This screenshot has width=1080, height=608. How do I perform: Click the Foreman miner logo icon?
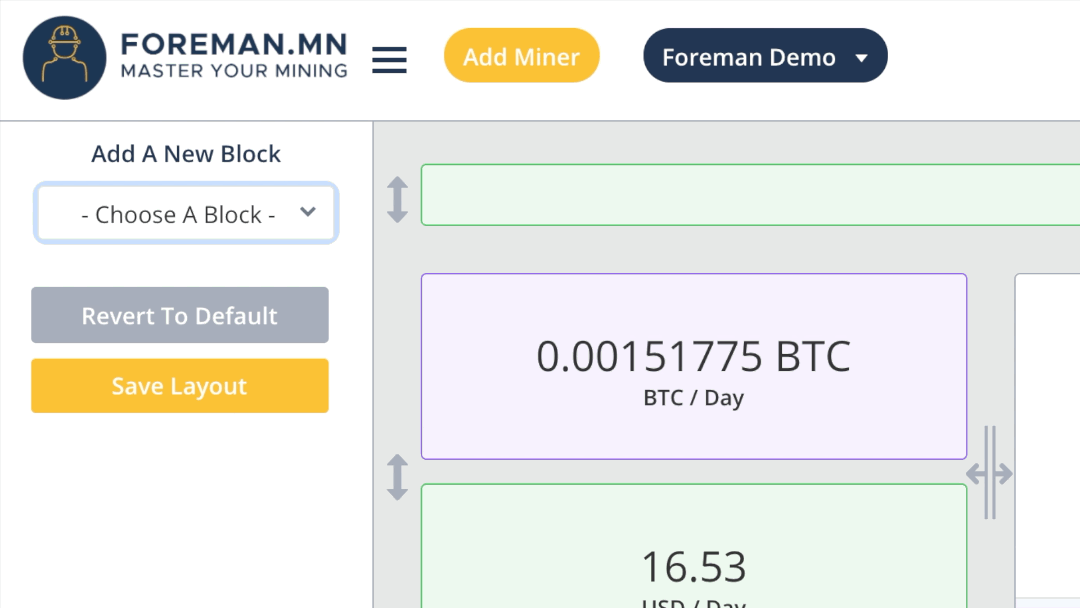pos(64,58)
